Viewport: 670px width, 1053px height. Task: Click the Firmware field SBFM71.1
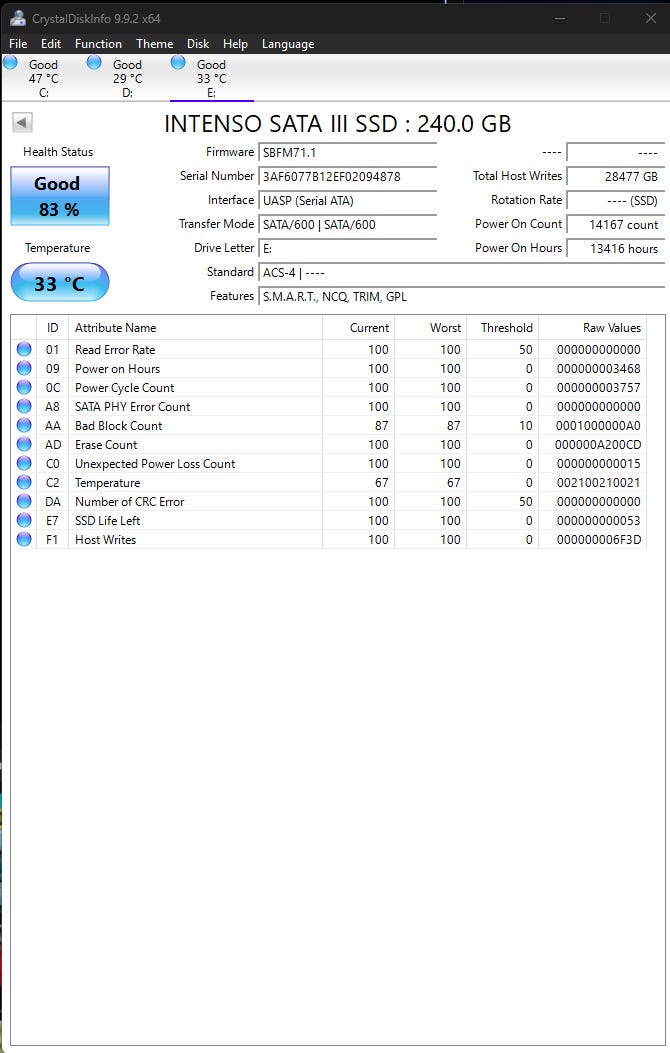(348, 152)
